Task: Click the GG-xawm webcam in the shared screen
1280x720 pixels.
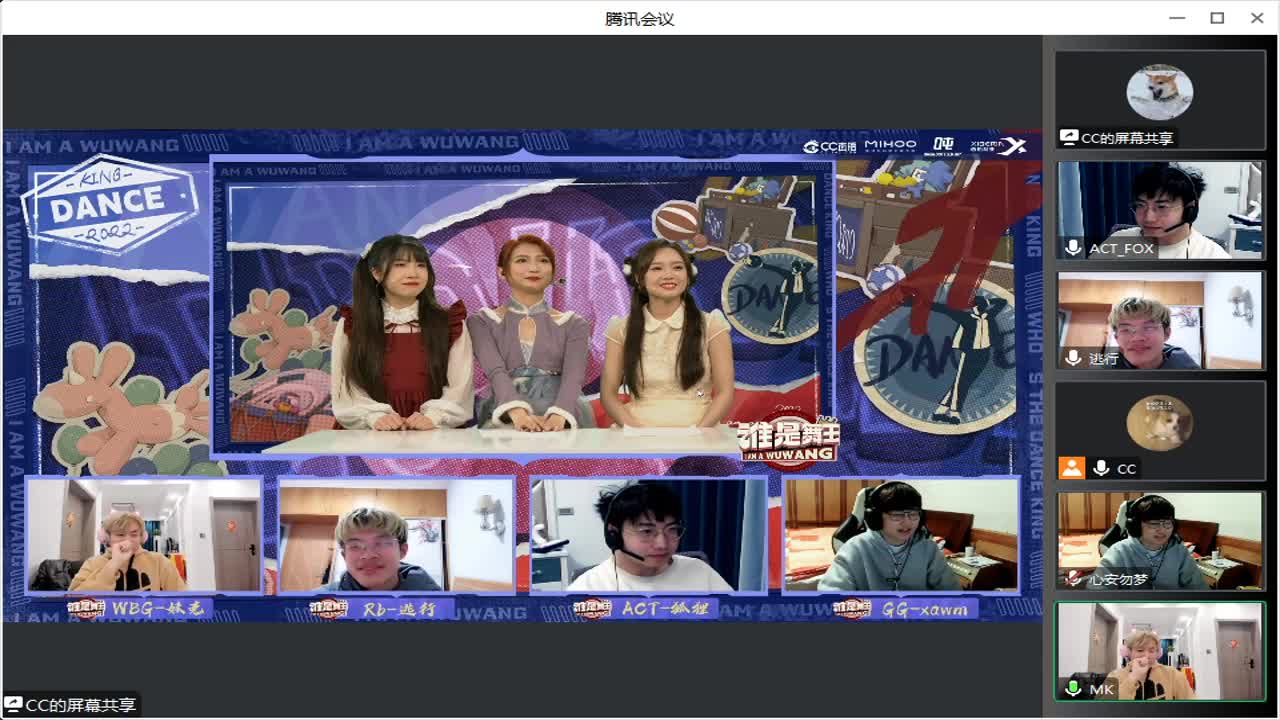Action: click(901, 534)
